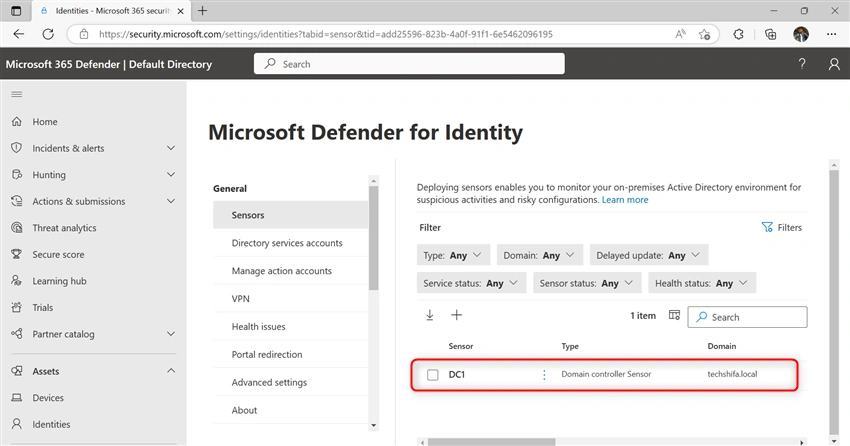This screenshot has width=850, height=446.
Task: Open the Delayed update filter dropdown
Action: (x=649, y=255)
